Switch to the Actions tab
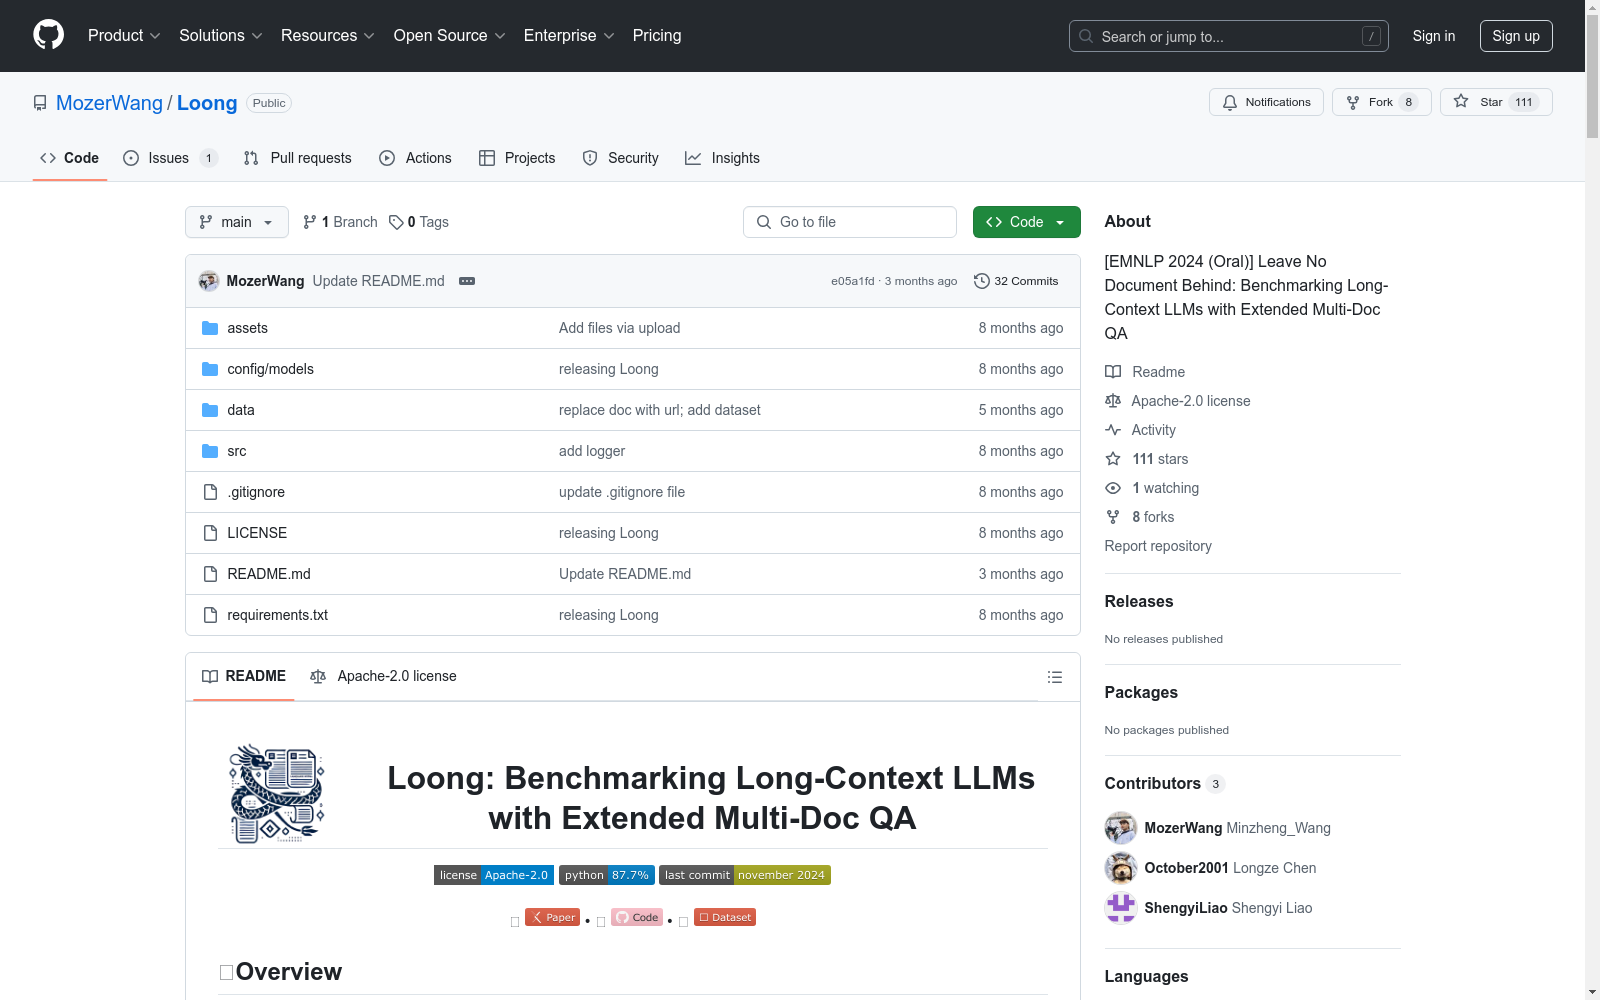This screenshot has height=1000, width=1600. point(415,158)
